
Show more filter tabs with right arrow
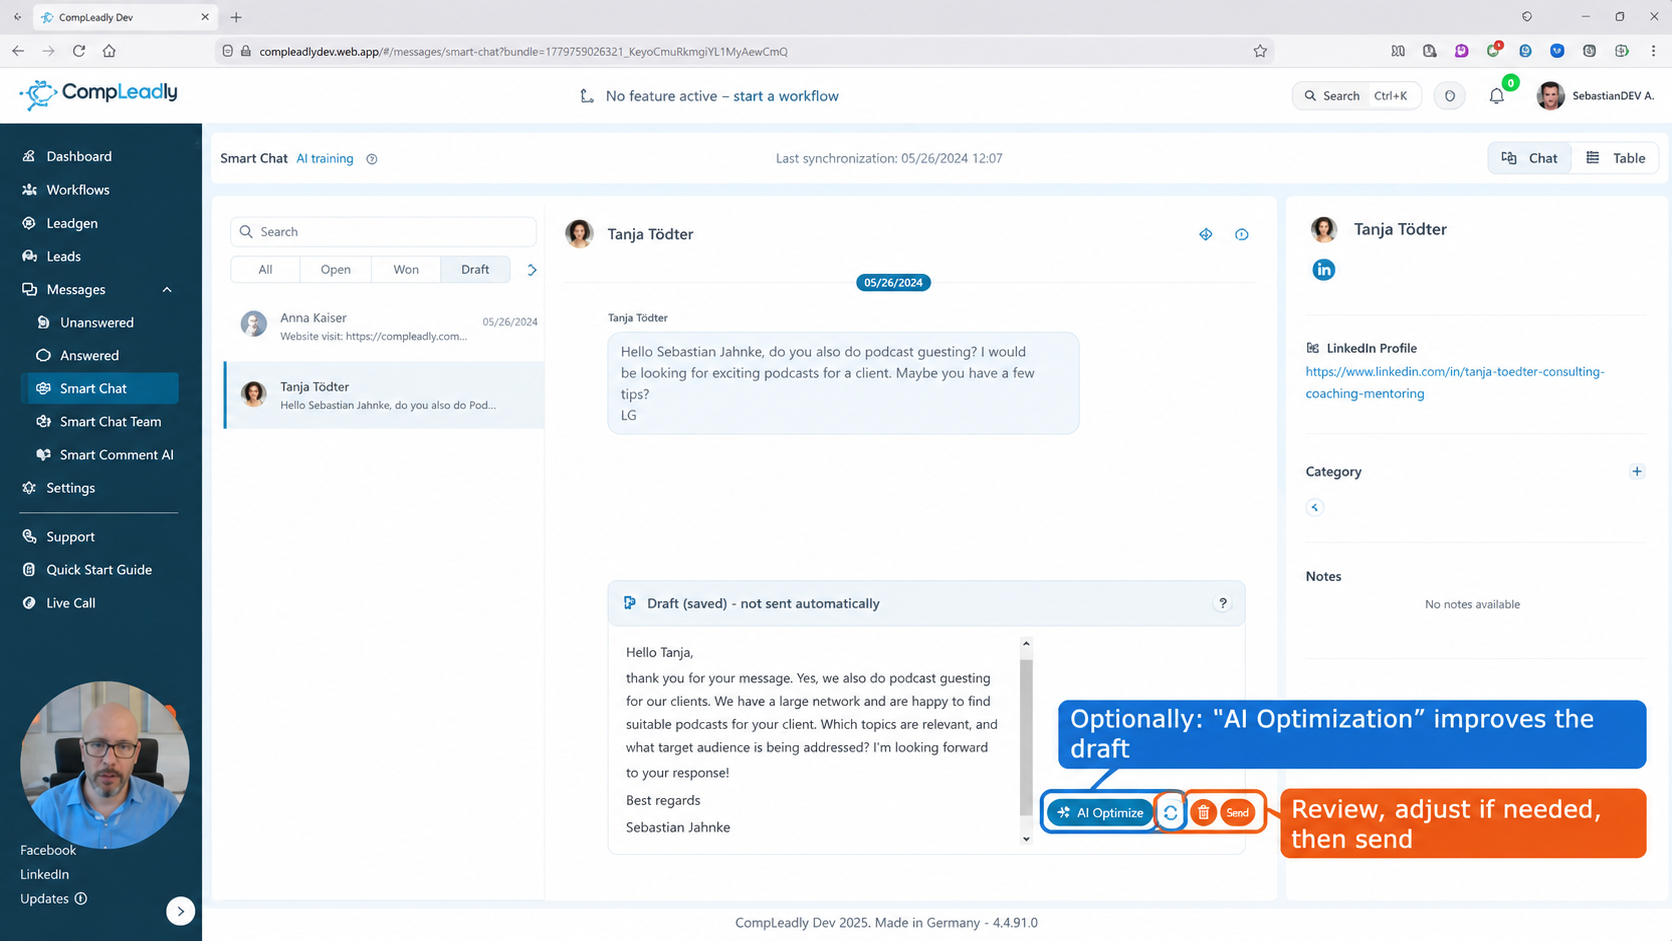tap(532, 270)
